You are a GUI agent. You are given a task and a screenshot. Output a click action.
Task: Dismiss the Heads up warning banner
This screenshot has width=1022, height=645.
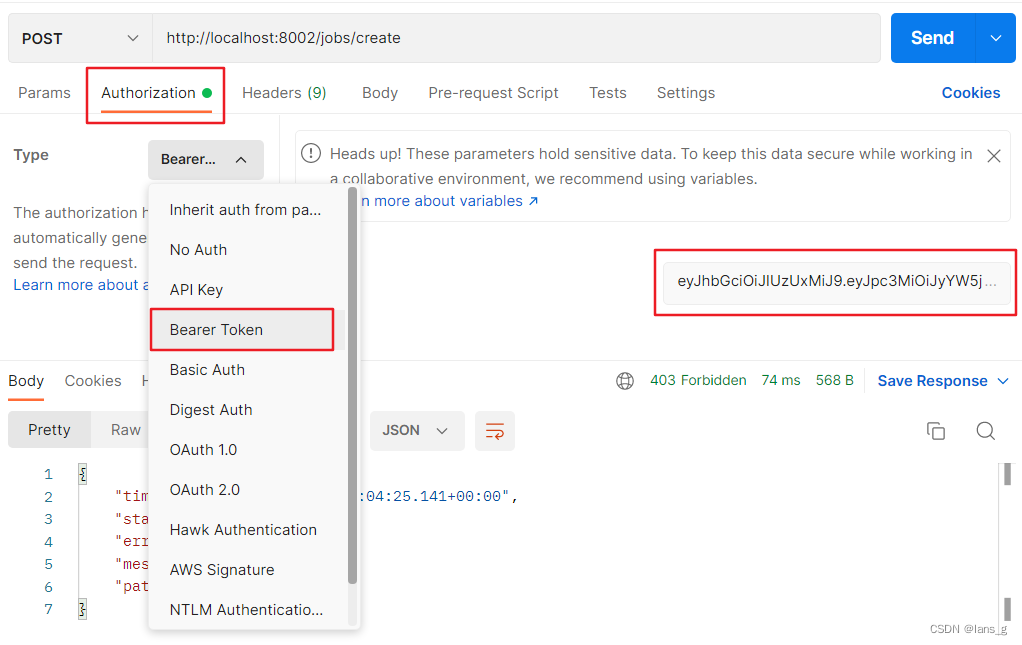(993, 156)
